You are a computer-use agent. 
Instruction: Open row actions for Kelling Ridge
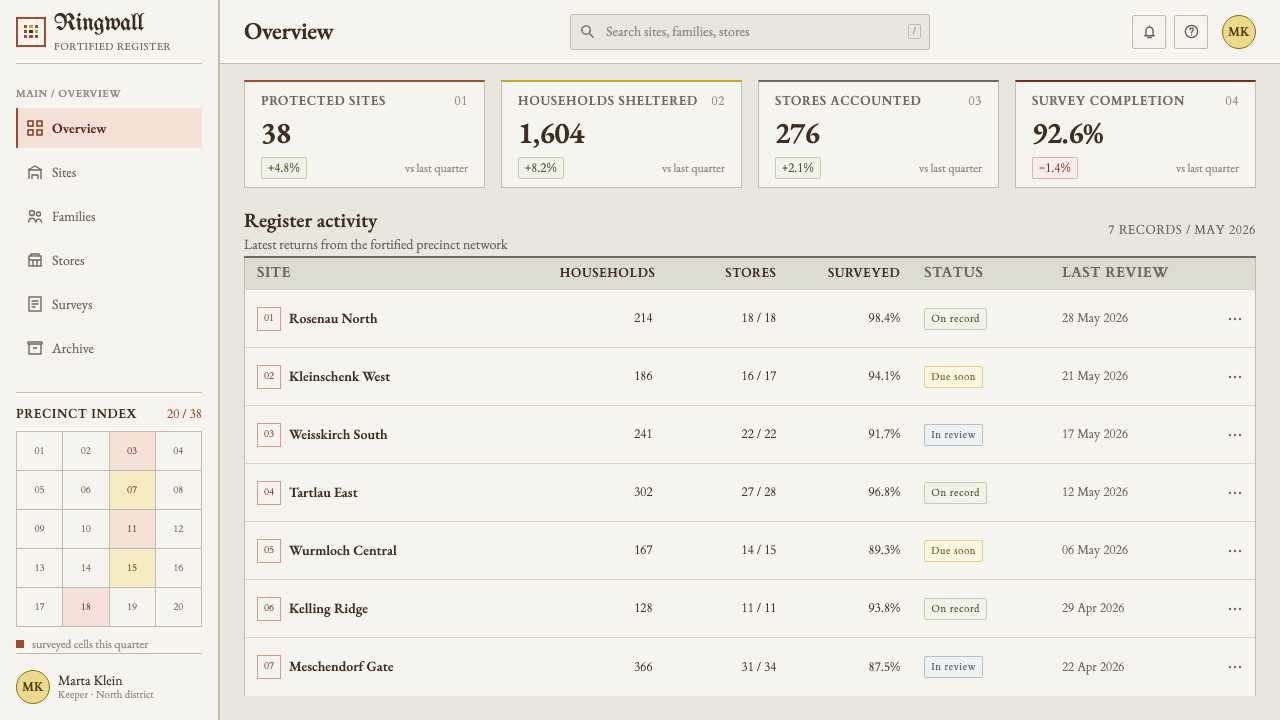(x=1235, y=609)
